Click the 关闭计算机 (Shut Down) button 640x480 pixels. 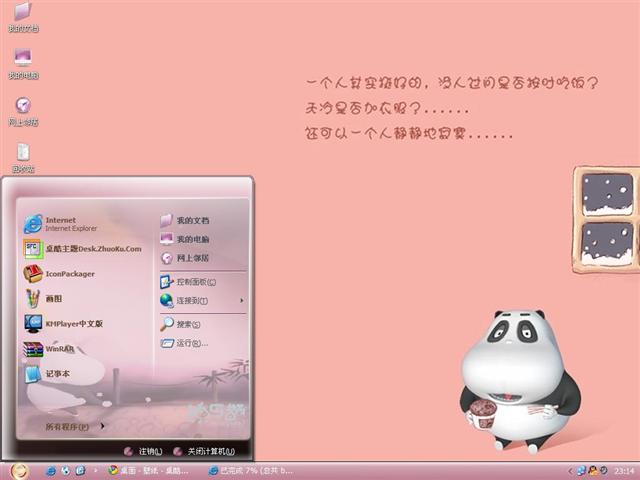[x=204, y=451]
